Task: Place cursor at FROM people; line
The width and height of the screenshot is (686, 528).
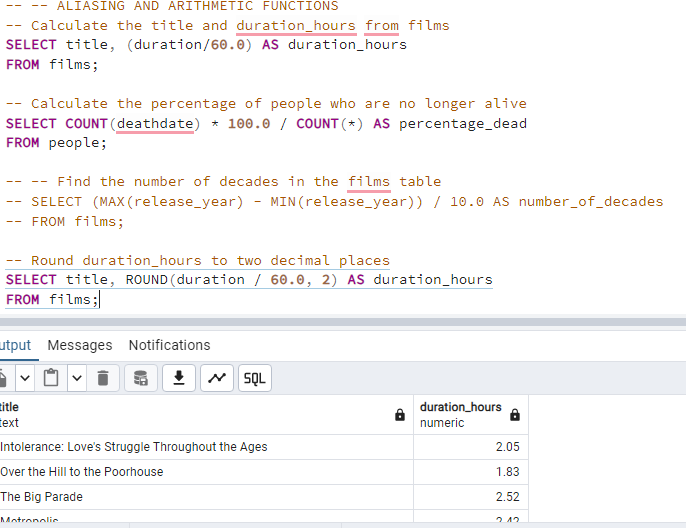Action: (x=56, y=143)
